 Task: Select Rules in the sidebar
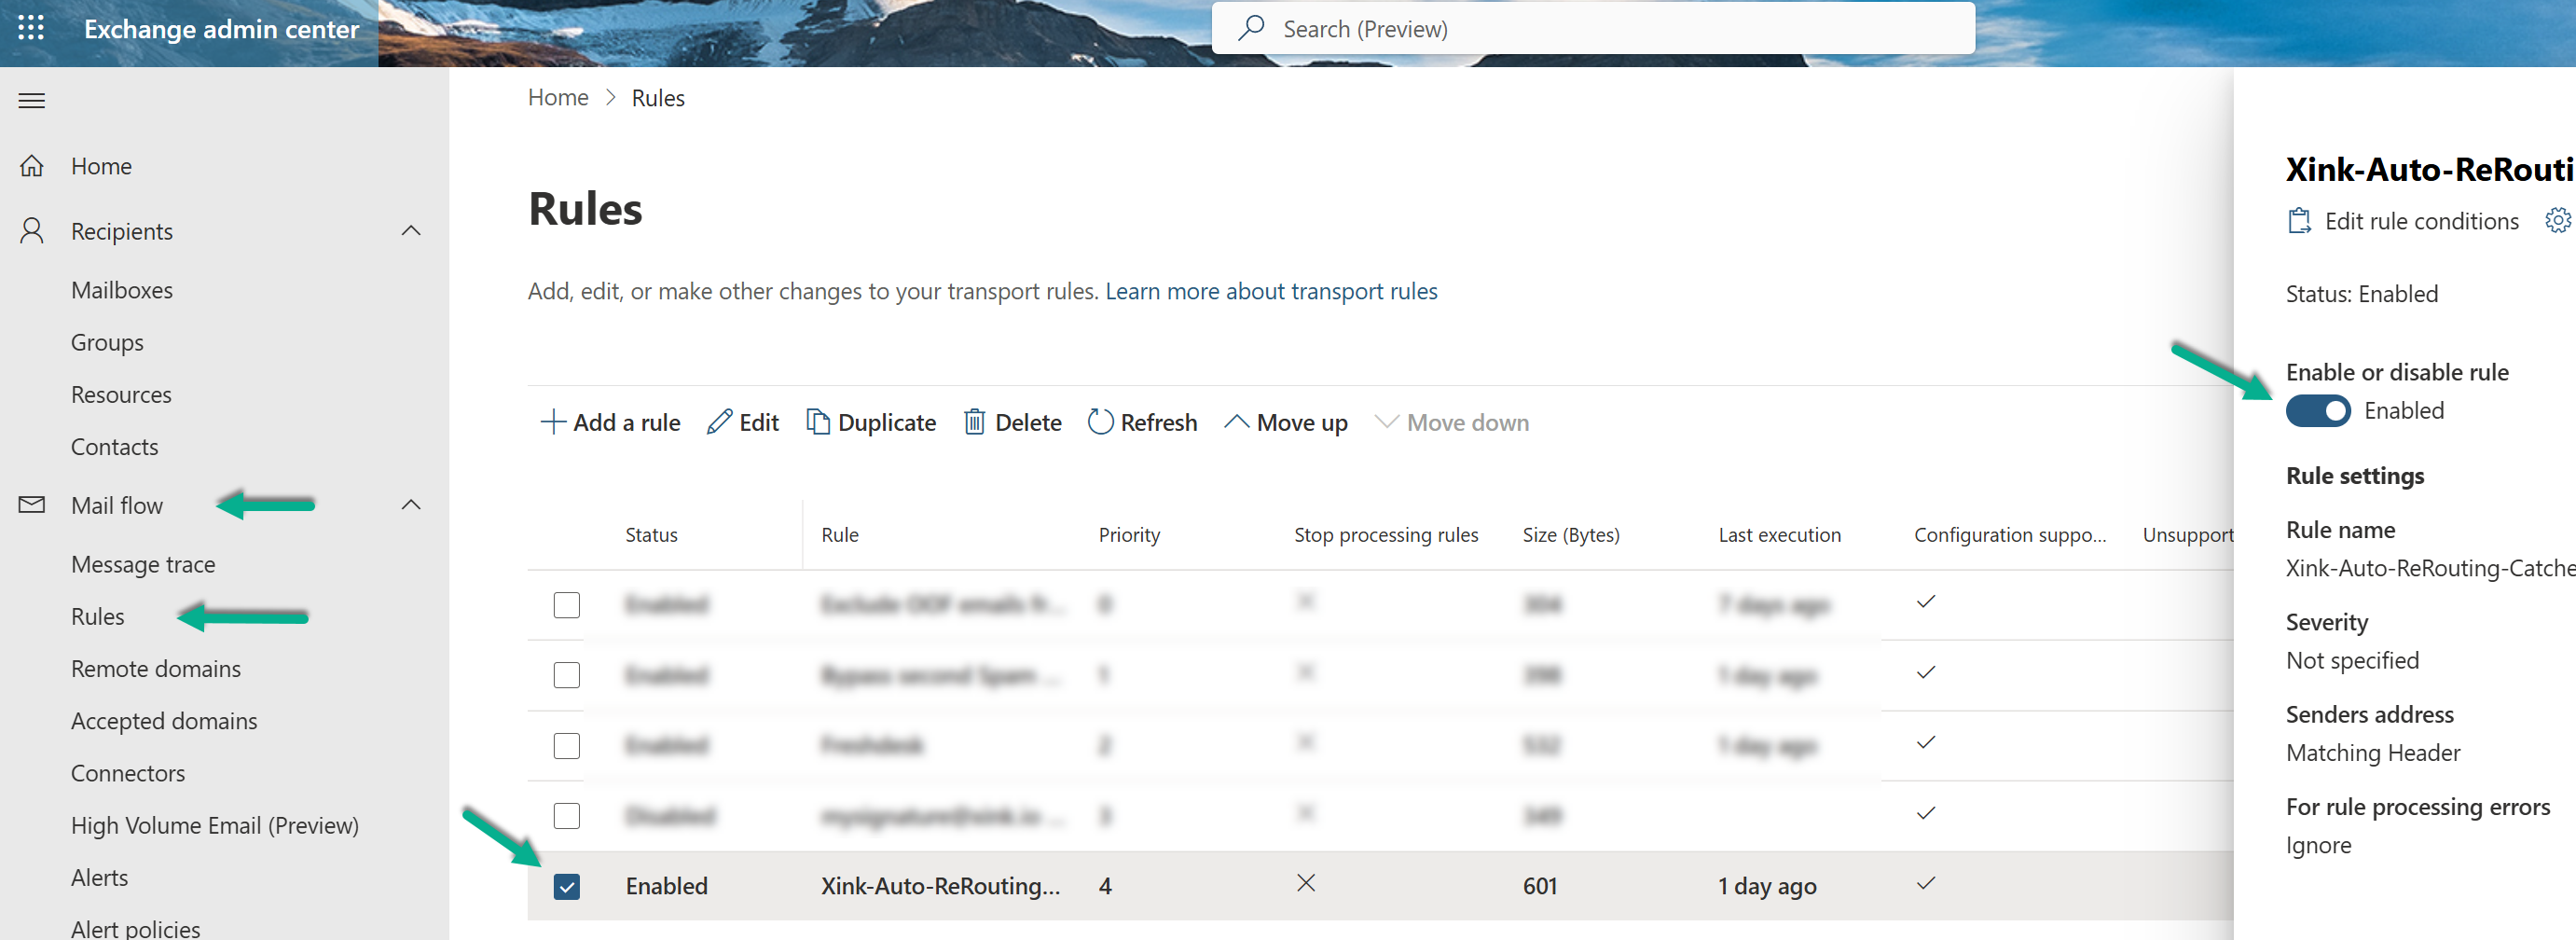(x=97, y=616)
